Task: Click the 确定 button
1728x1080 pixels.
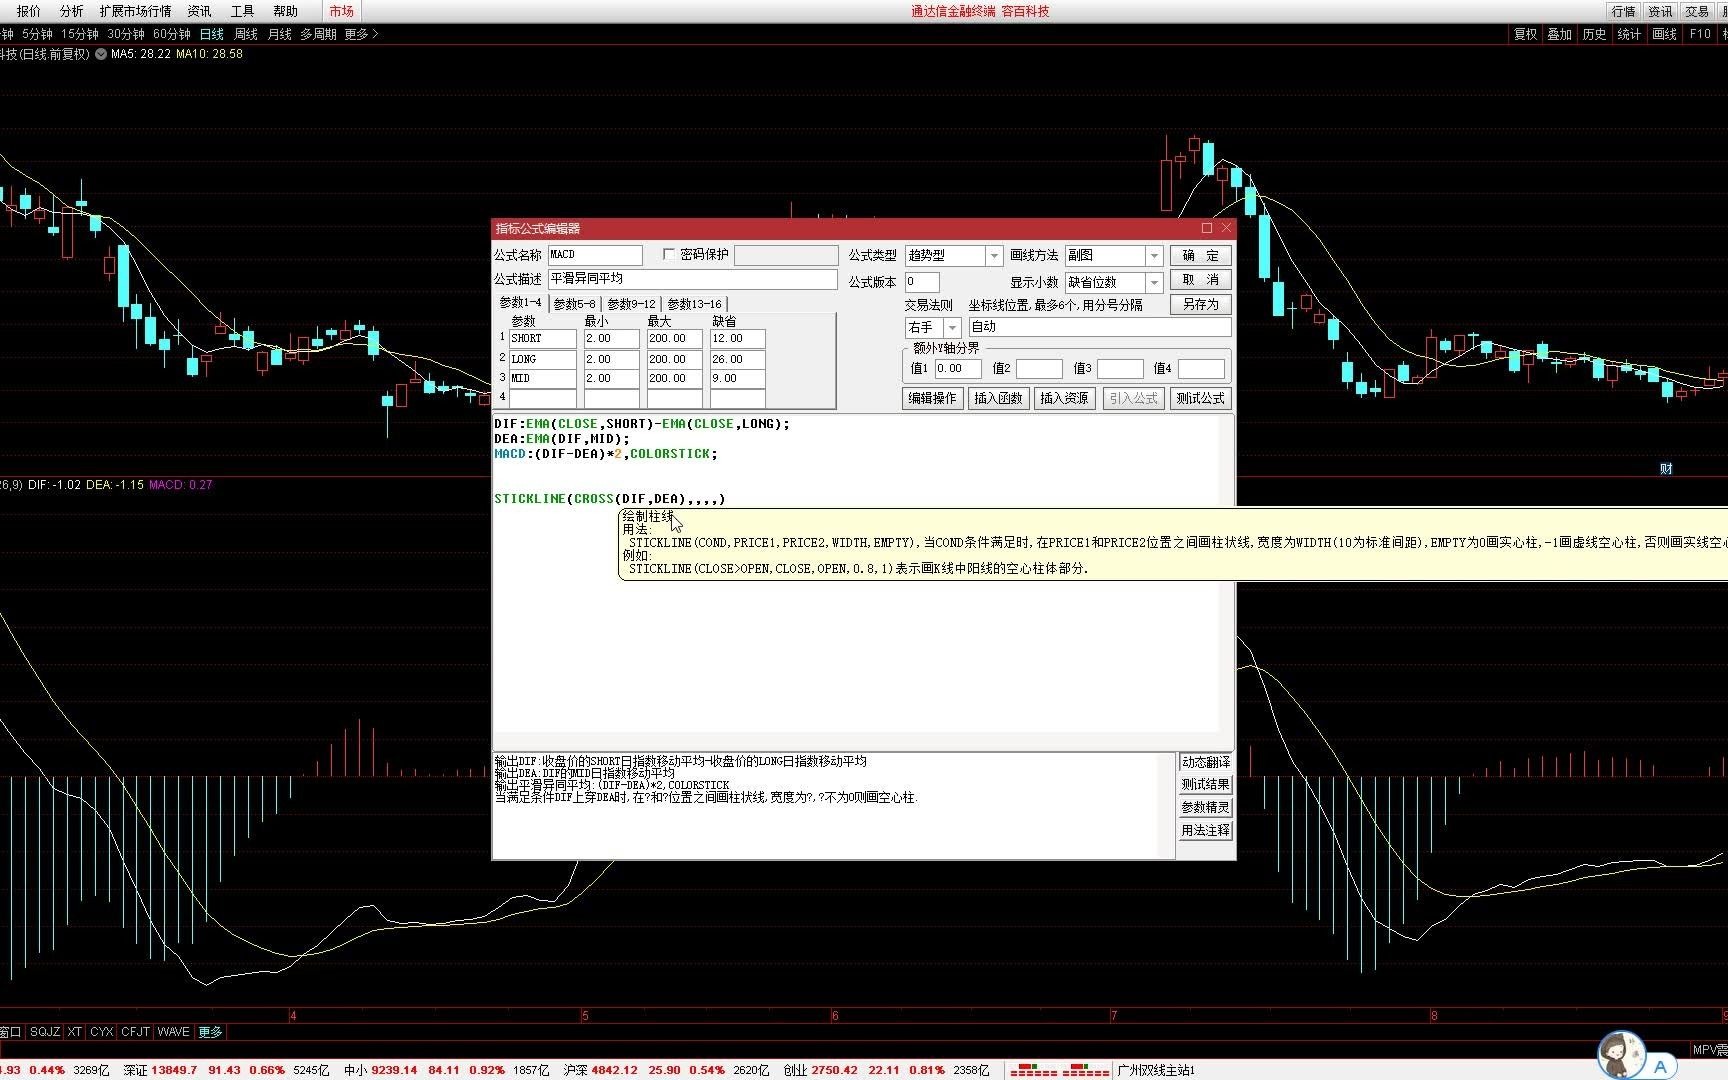Action: click(x=1201, y=256)
